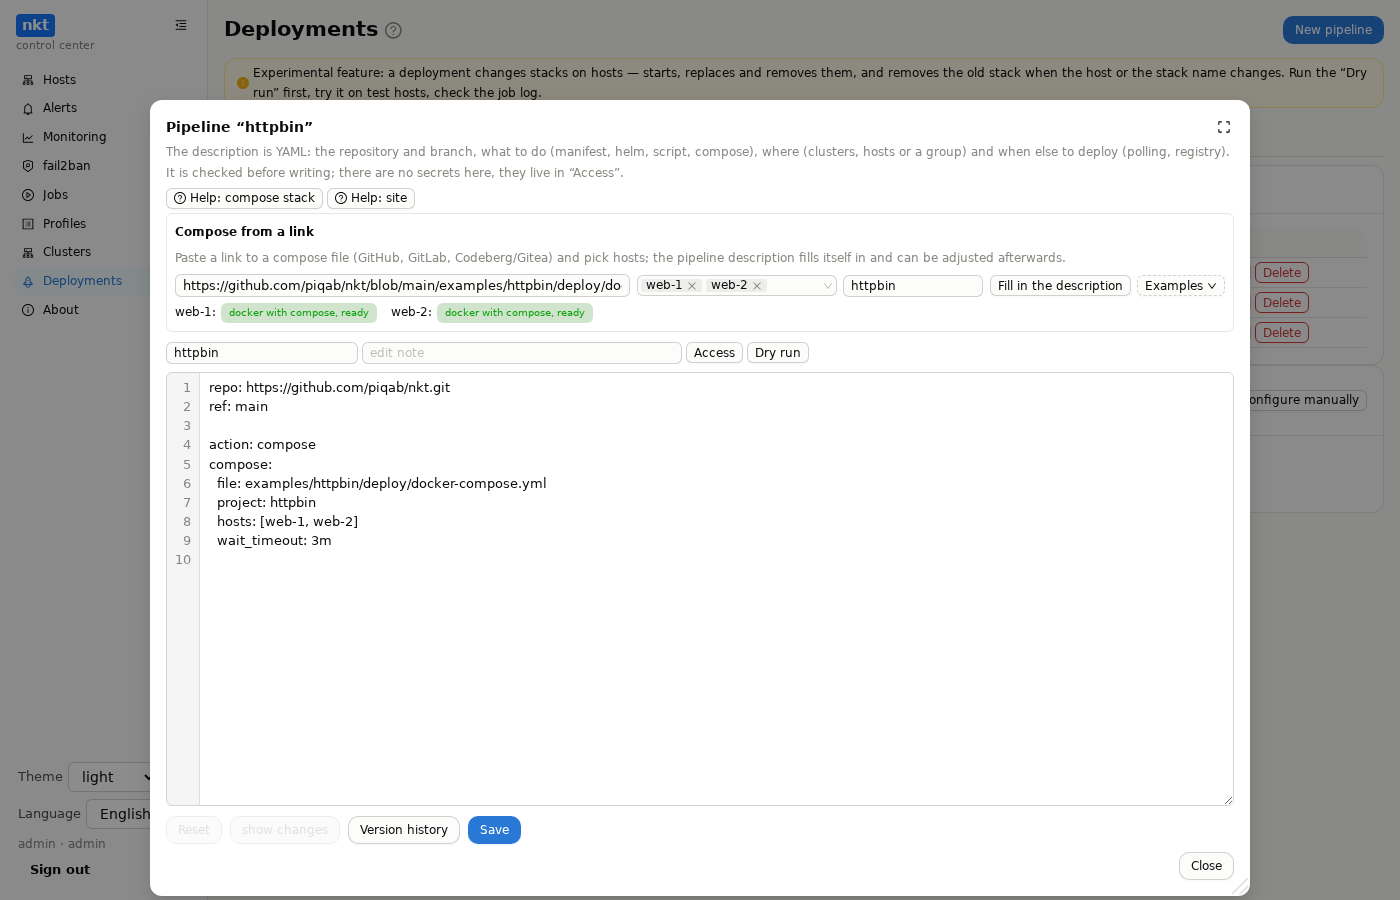
Task: Click the compose file link input field
Action: [x=402, y=286]
